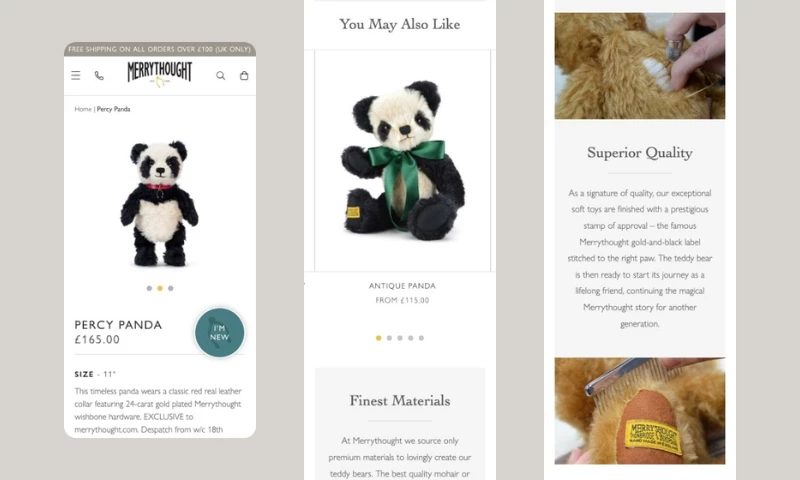Select third Percy Panda image dot
800x480 pixels.
coord(170,288)
